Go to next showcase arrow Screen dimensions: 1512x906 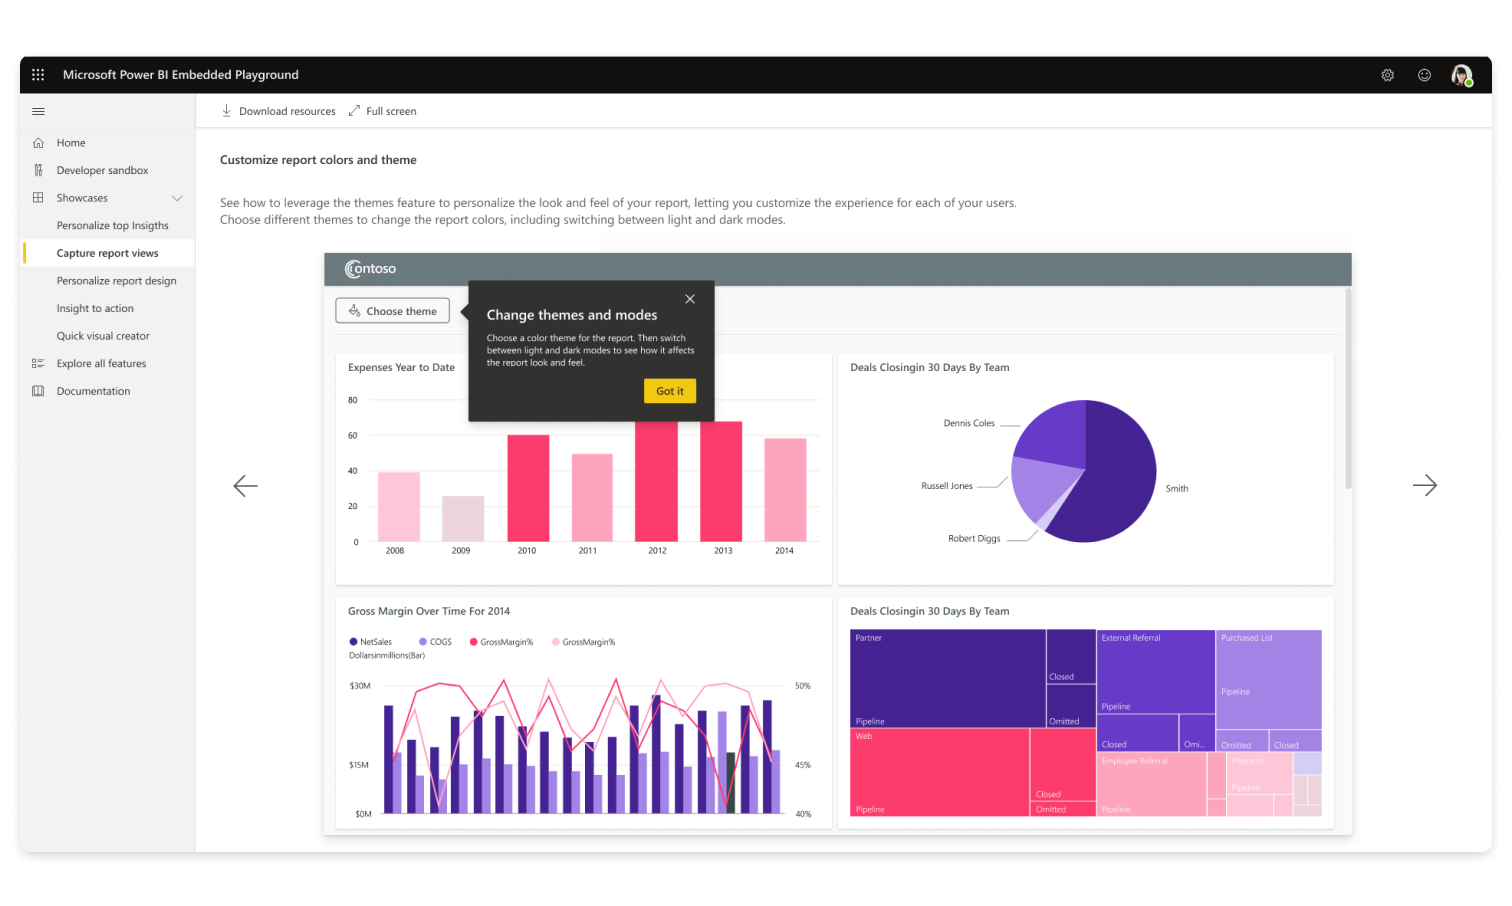tap(1425, 486)
